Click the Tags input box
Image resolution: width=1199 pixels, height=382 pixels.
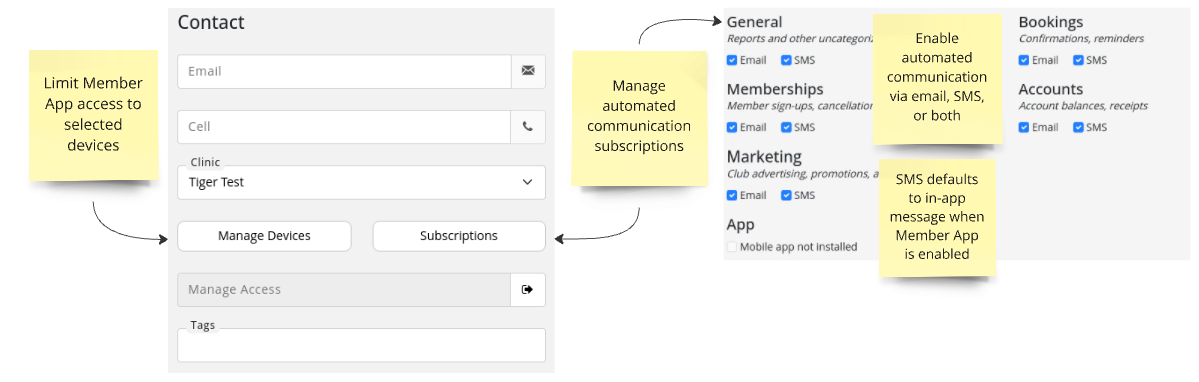coord(361,345)
